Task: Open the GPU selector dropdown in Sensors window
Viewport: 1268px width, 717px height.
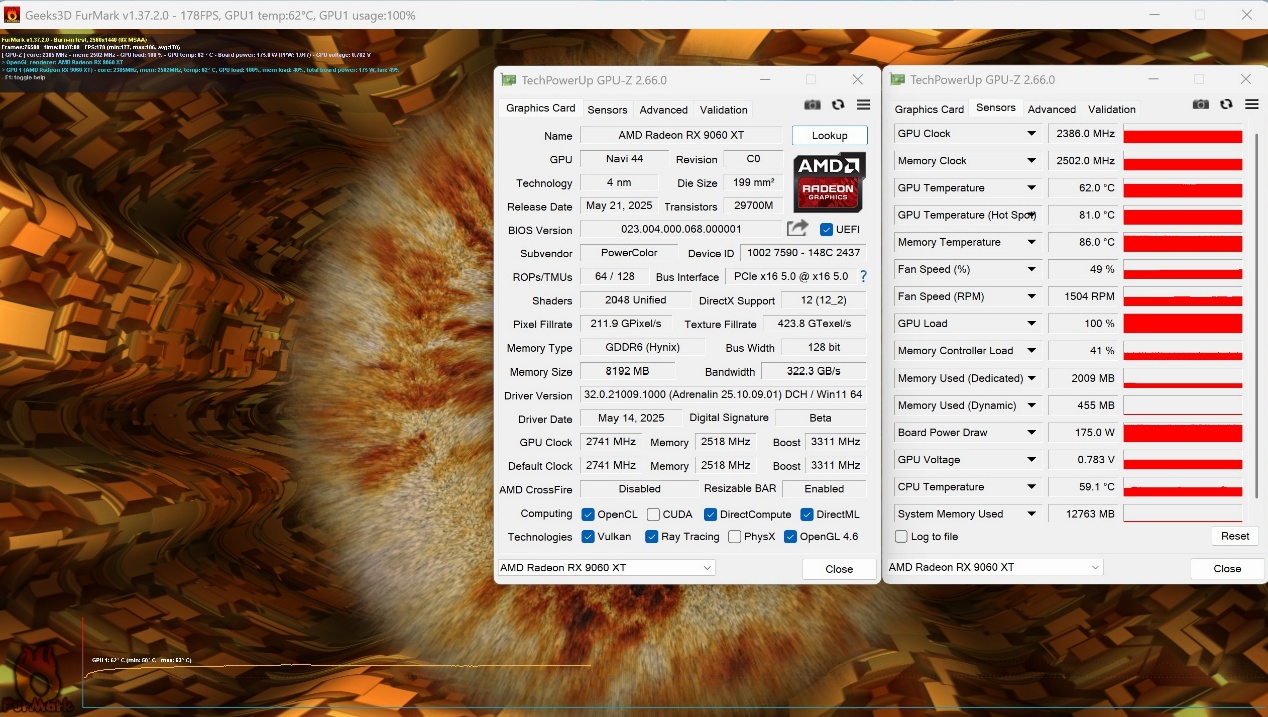Action: point(995,568)
